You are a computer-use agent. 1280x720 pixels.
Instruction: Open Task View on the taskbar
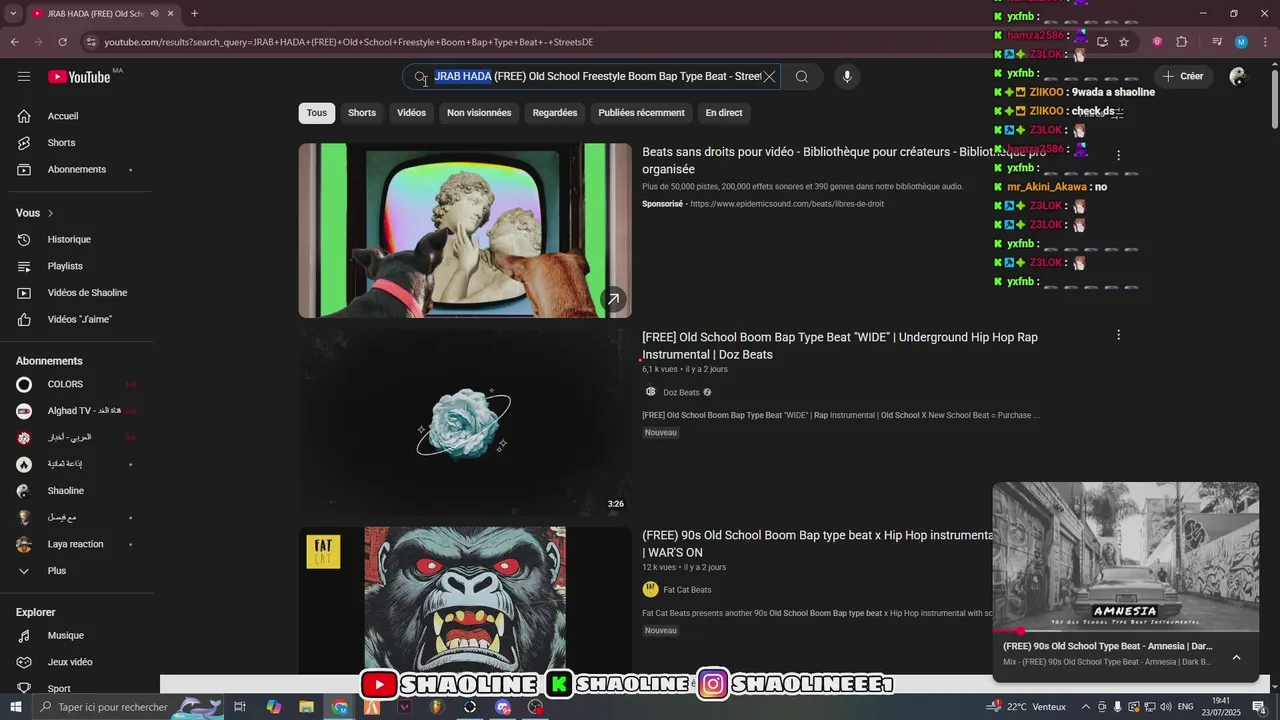coord(240,707)
